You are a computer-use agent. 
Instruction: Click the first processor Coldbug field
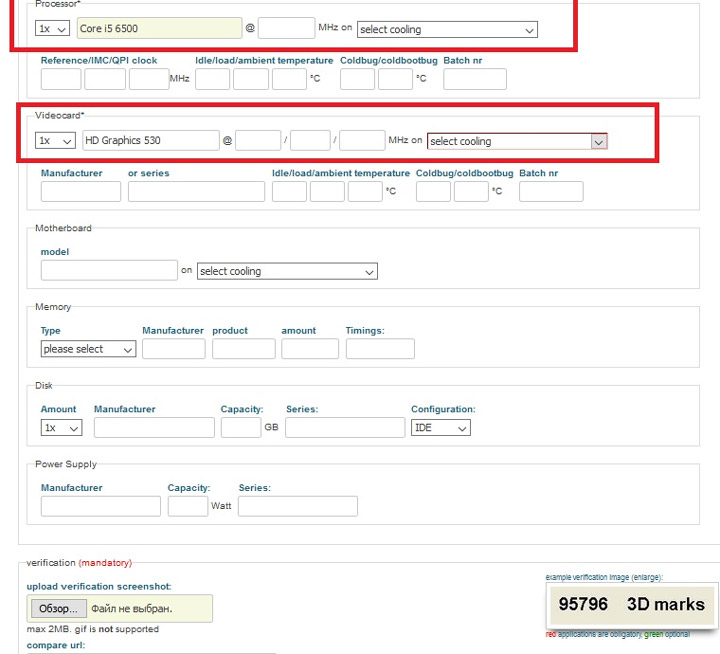[357, 79]
